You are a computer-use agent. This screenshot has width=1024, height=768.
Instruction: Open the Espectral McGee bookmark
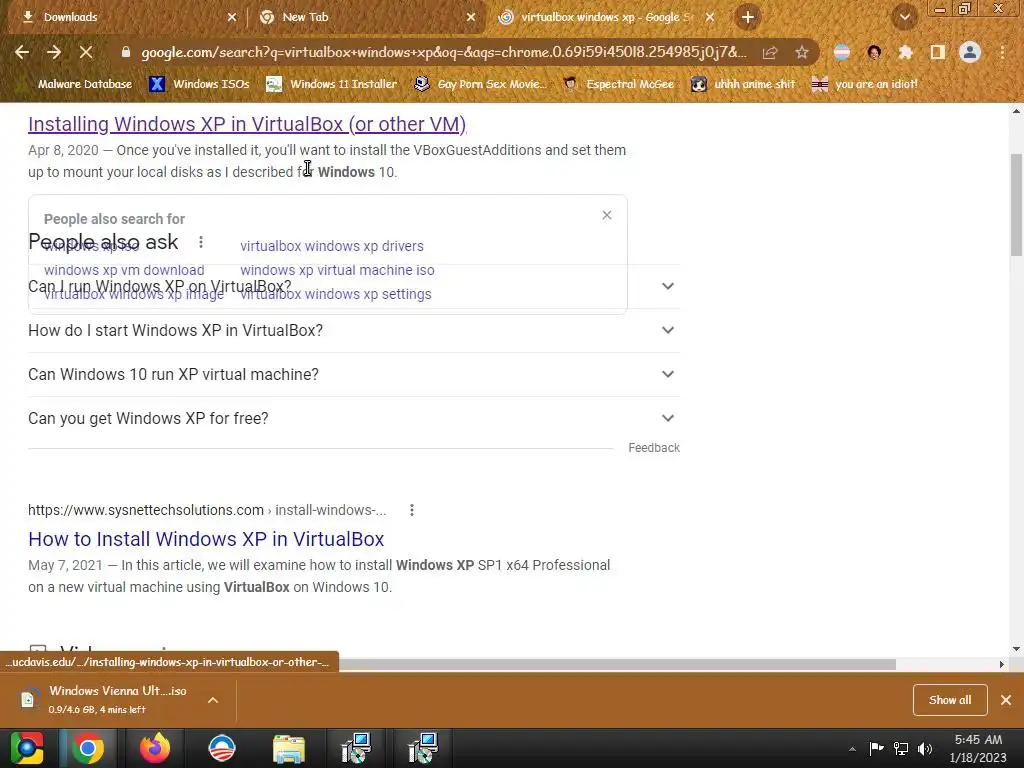[x=618, y=84]
